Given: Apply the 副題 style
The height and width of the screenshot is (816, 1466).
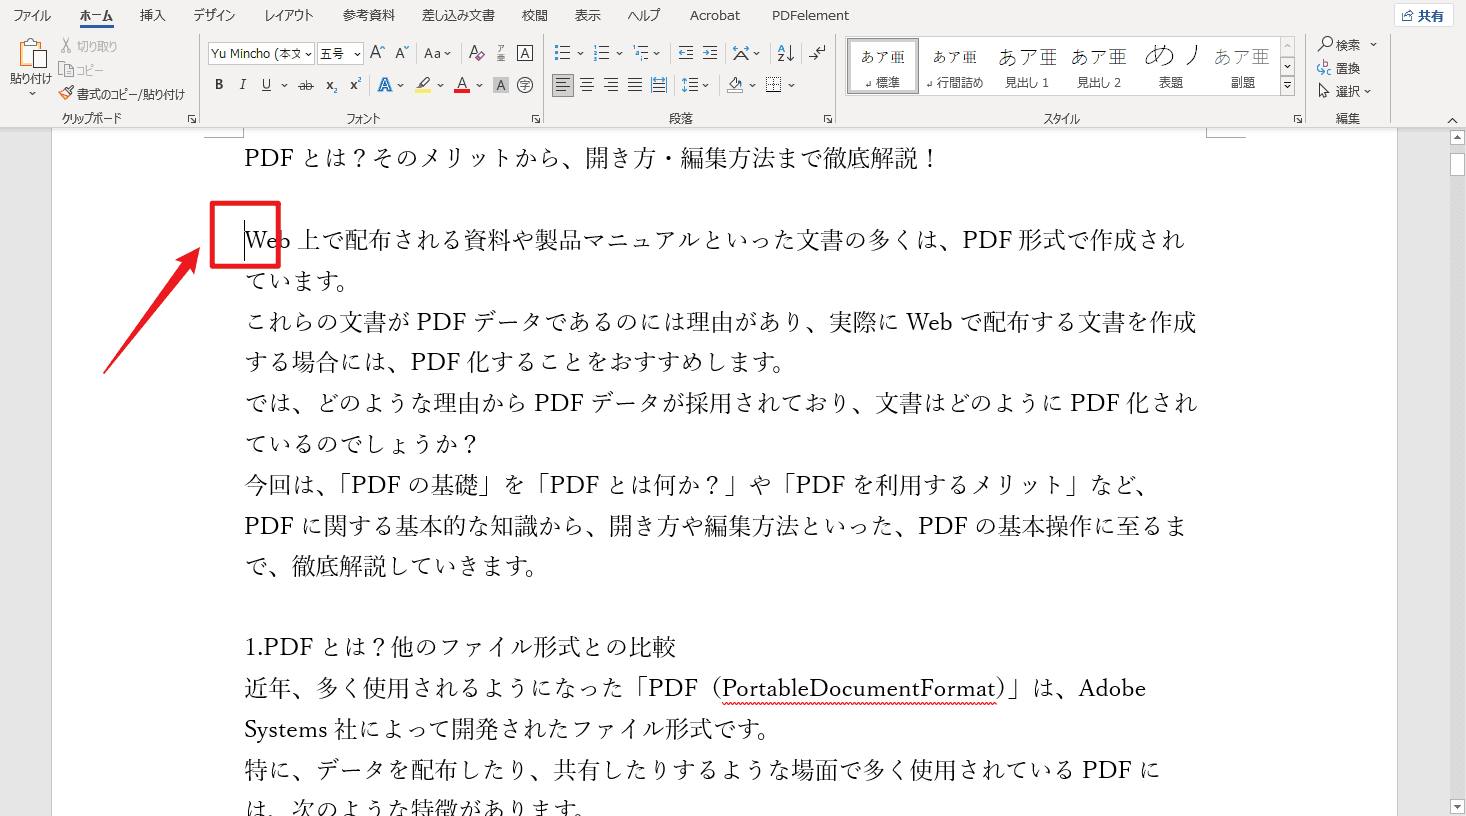Looking at the screenshot, I should 1243,66.
